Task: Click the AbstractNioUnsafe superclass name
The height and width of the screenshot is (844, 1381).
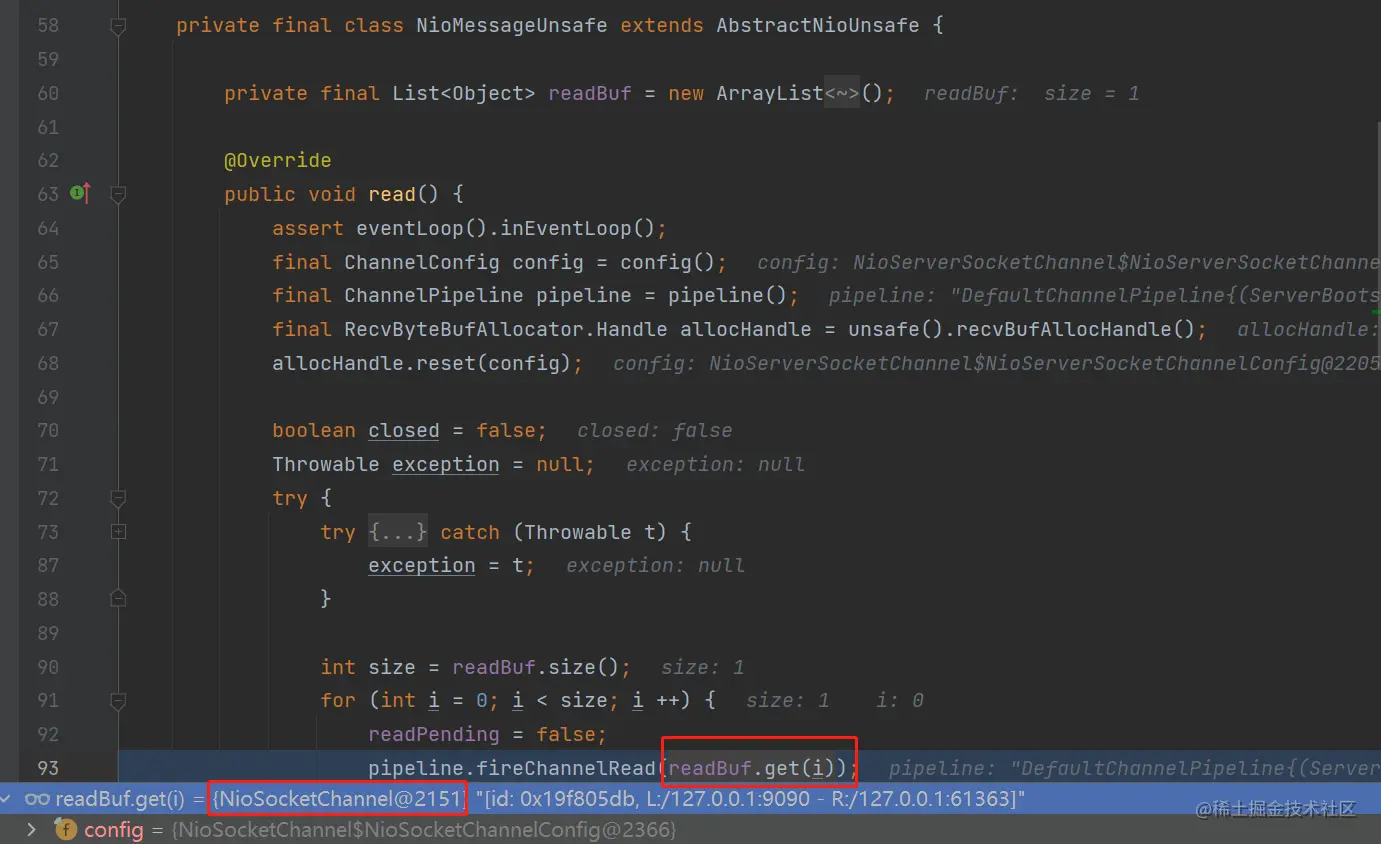Action: click(818, 26)
